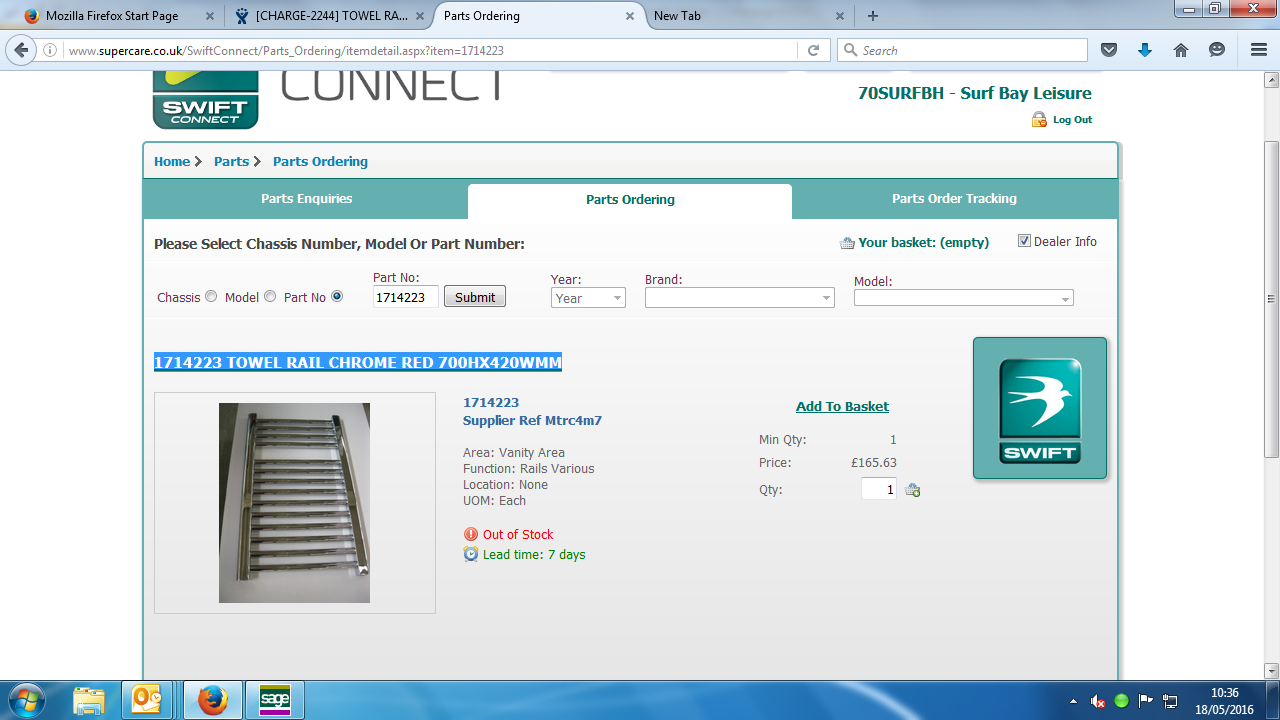Open the Model dropdown
The height and width of the screenshot is (720, 1280).
[x=964, y=297]
